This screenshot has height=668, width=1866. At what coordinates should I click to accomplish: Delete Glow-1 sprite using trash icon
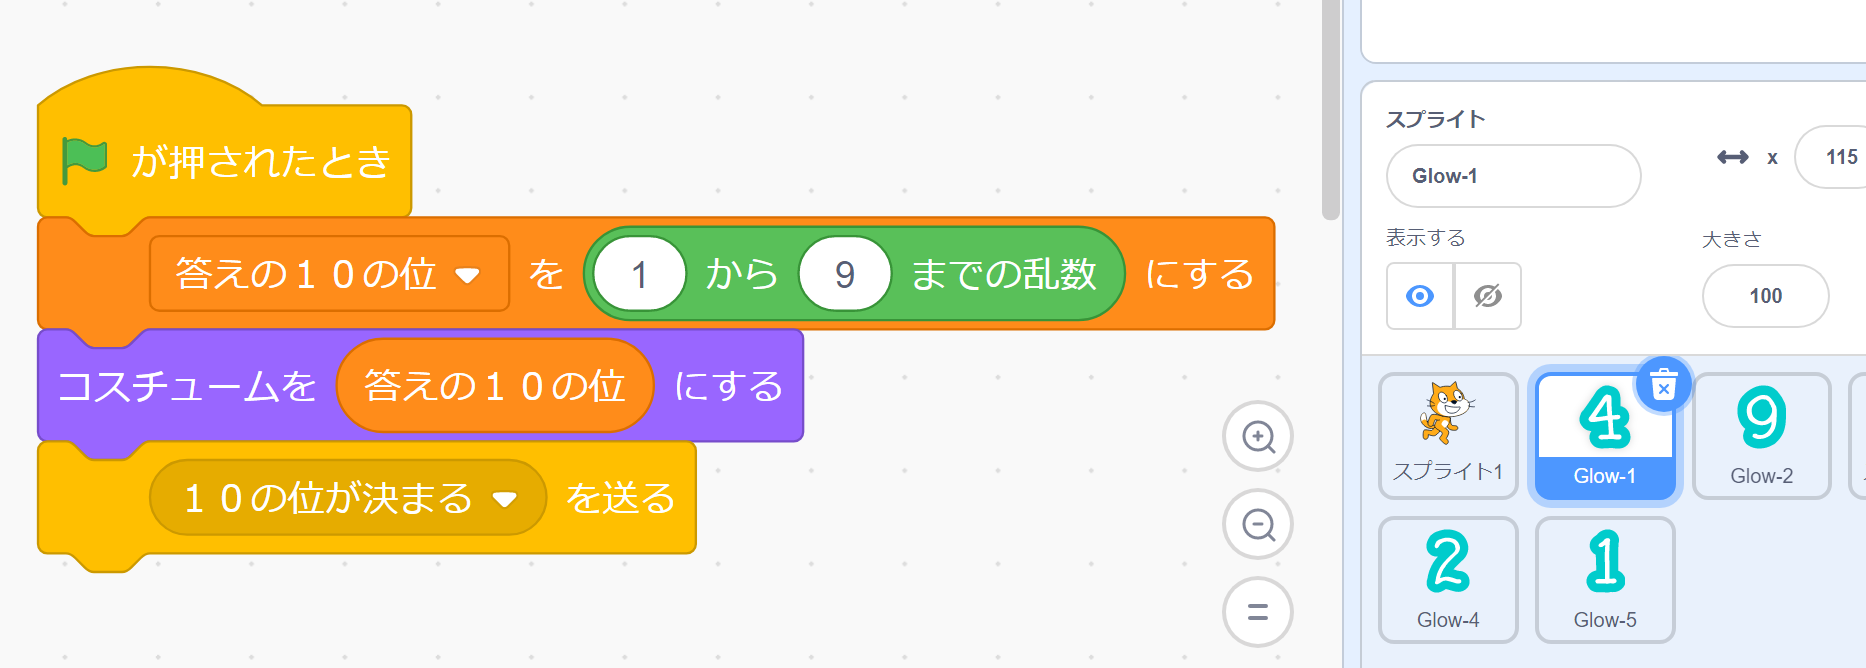pos(1663,385)
